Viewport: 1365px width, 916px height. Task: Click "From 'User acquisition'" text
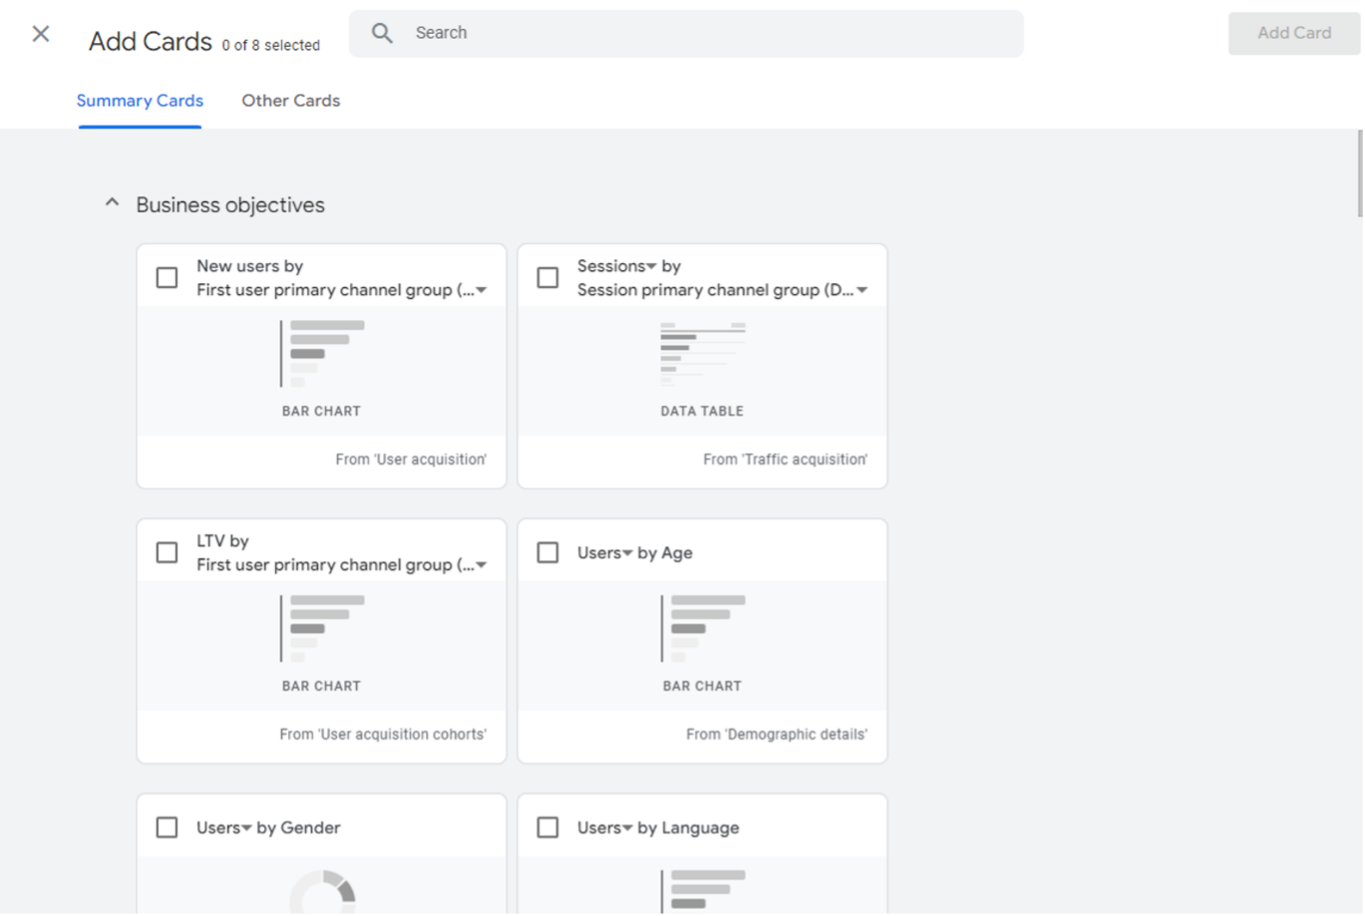[x=411, y=459]
